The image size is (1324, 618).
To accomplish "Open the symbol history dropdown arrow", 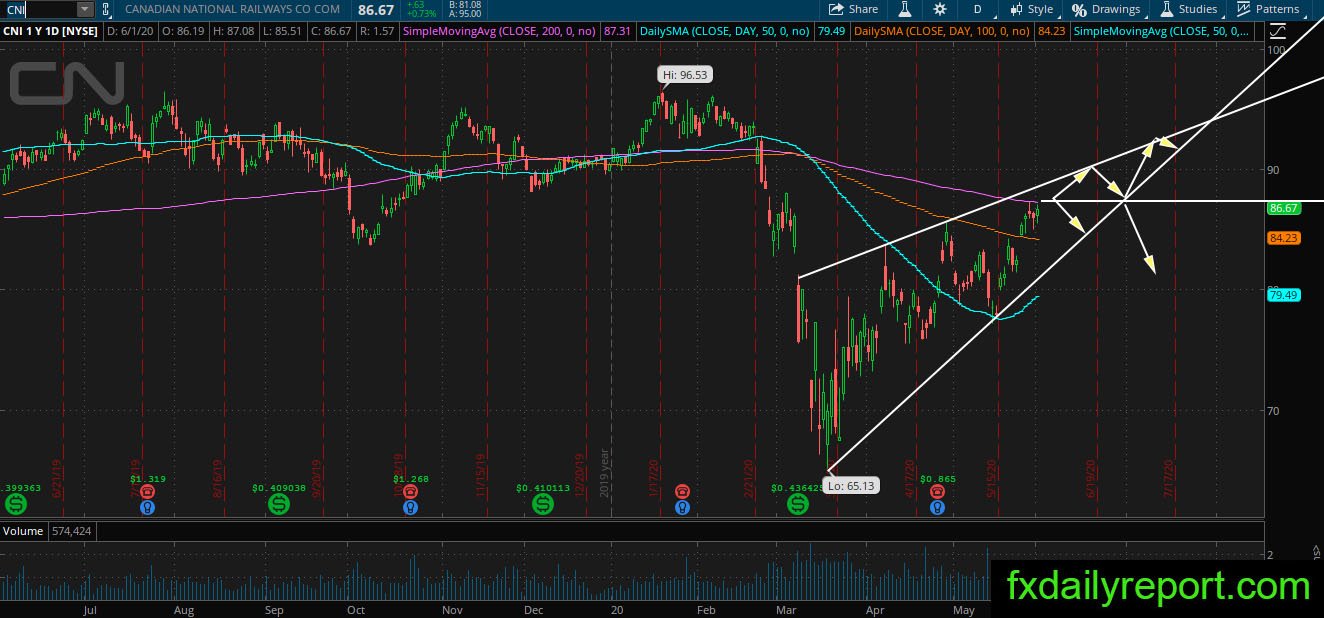I will pos(84,9).
